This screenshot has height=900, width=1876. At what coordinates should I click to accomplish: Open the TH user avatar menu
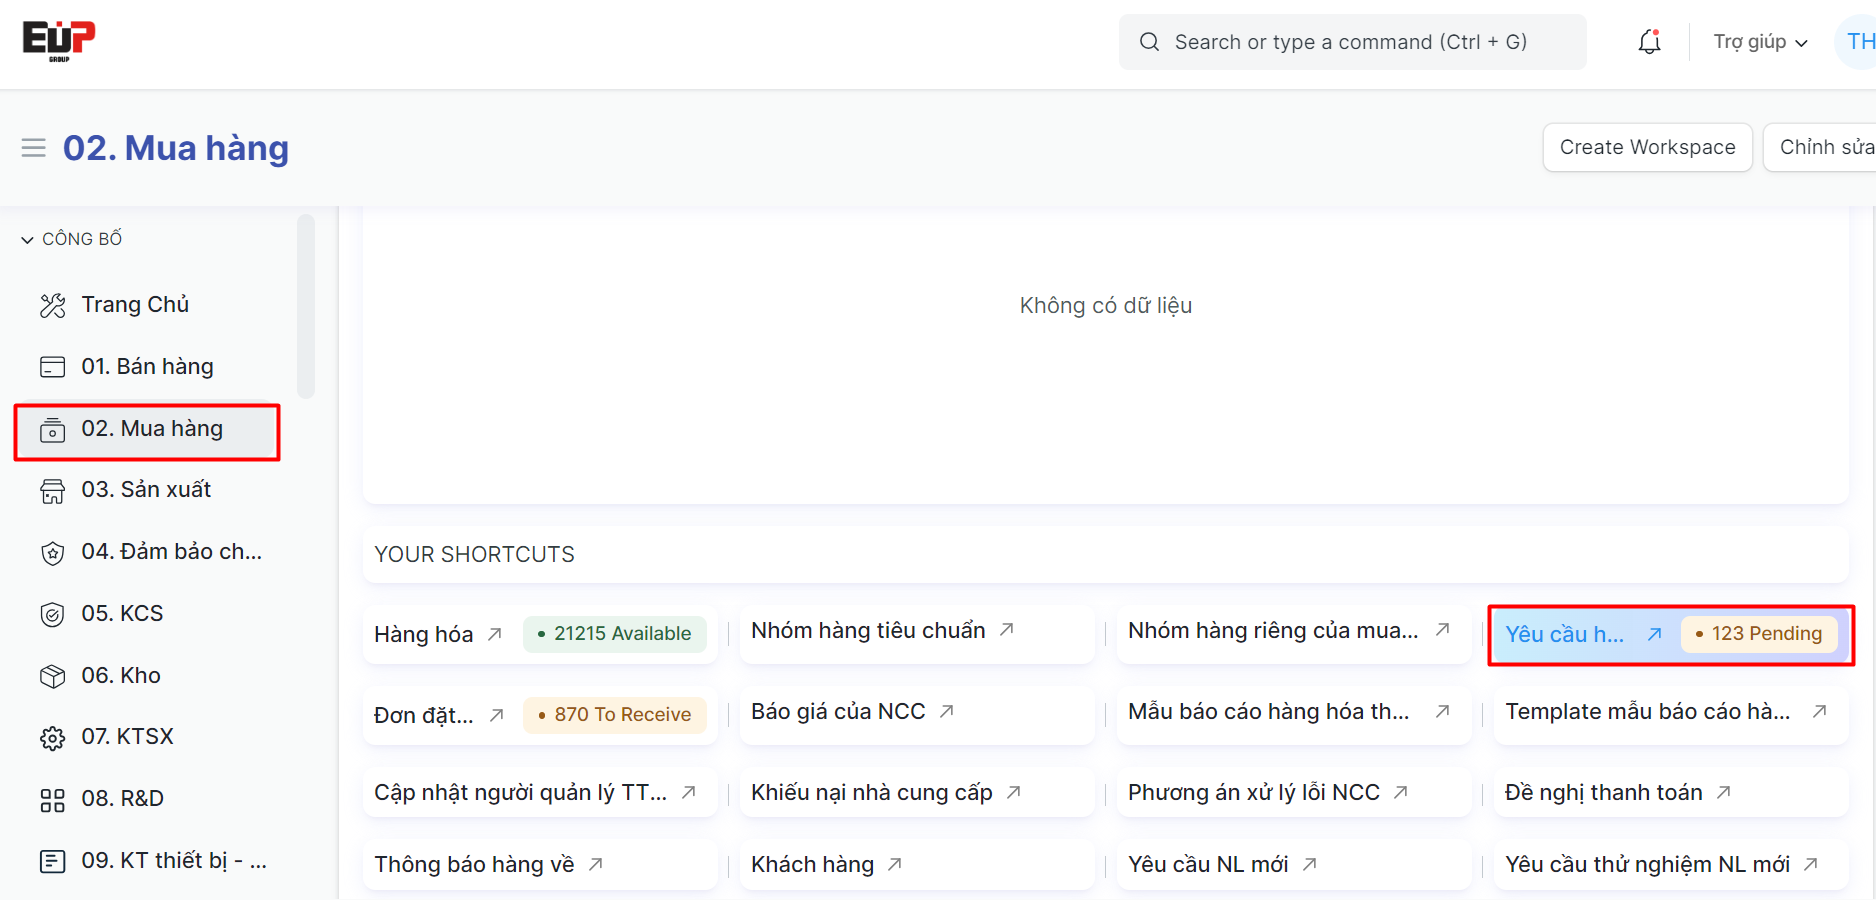(x=1858, y=42)
